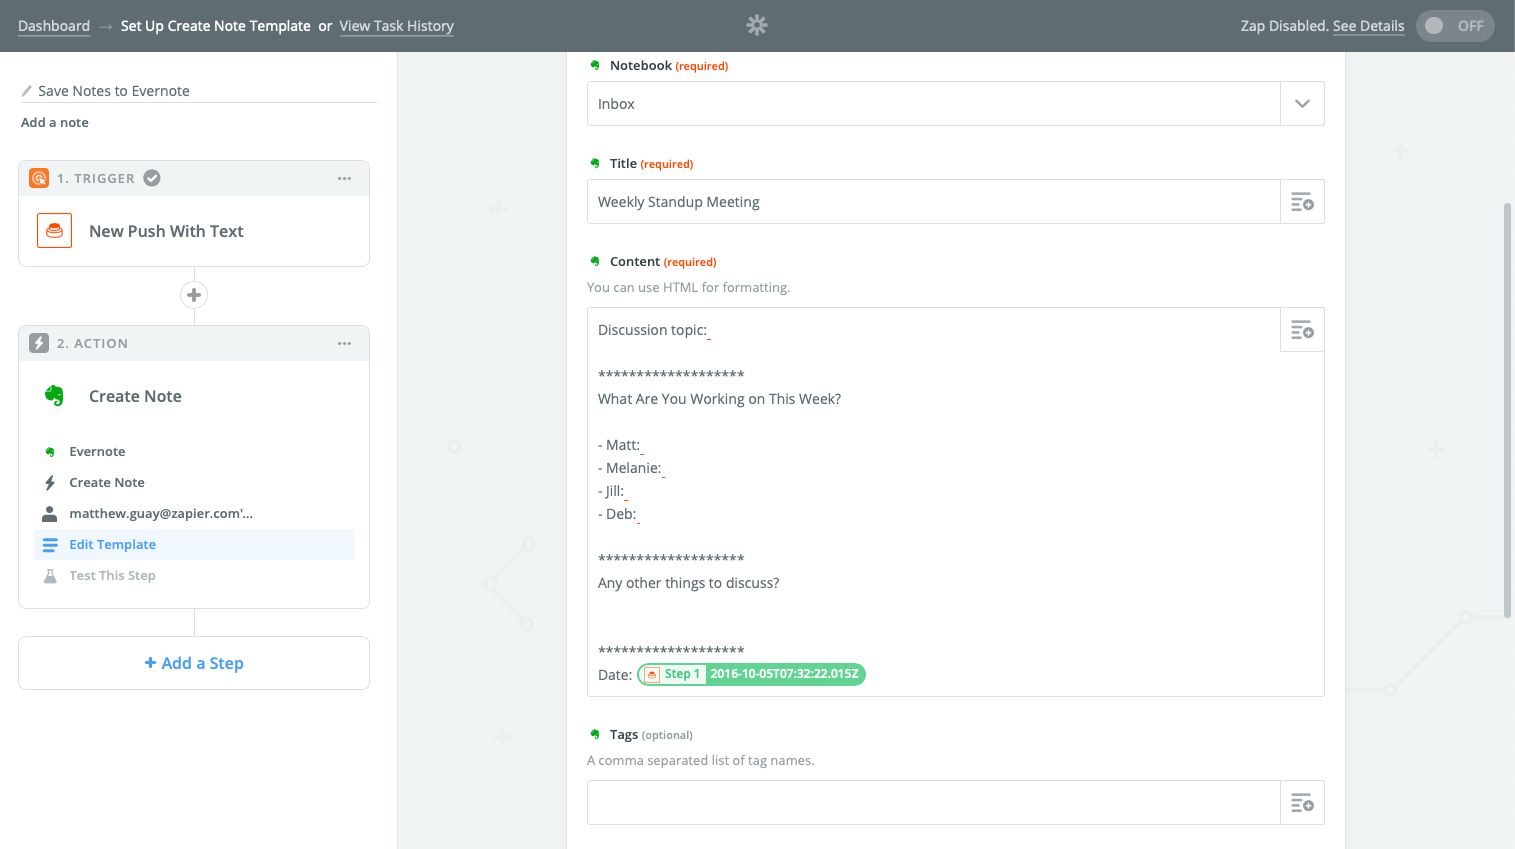
Task: Click the insert field icon beside Title
Action: click(x=1302, y=202)
